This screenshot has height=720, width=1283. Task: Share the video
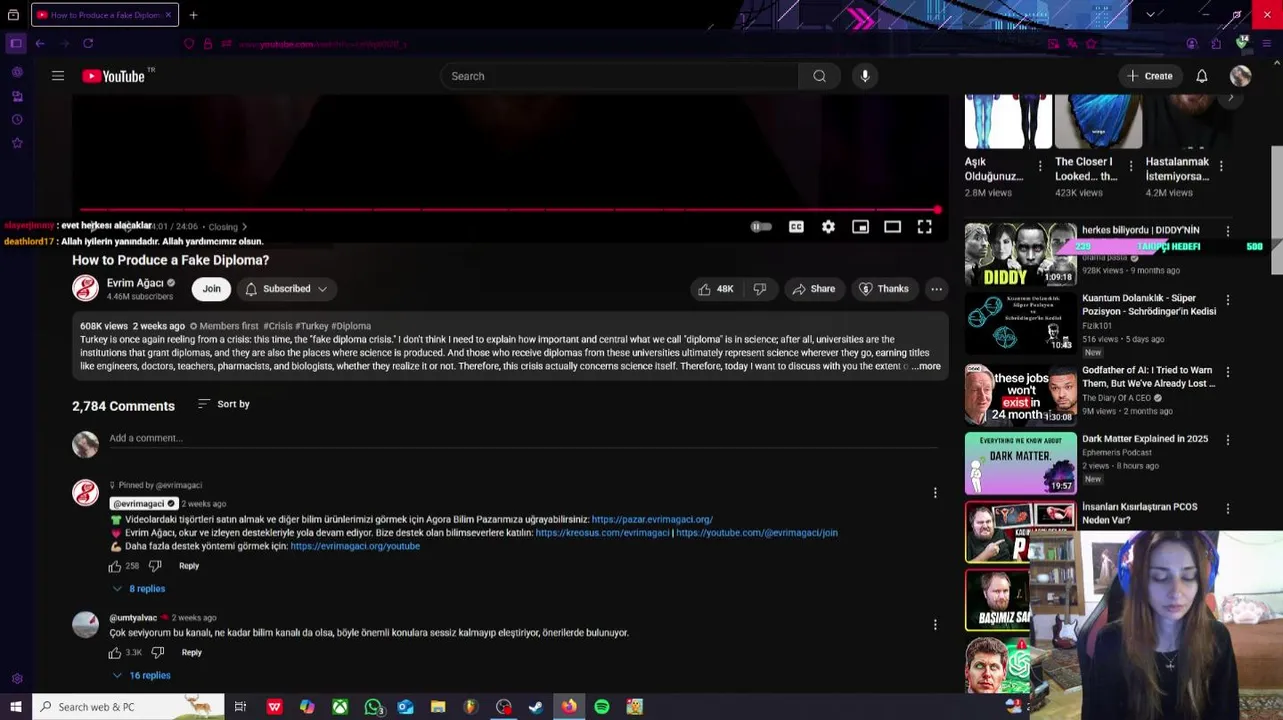coord(813,289)
